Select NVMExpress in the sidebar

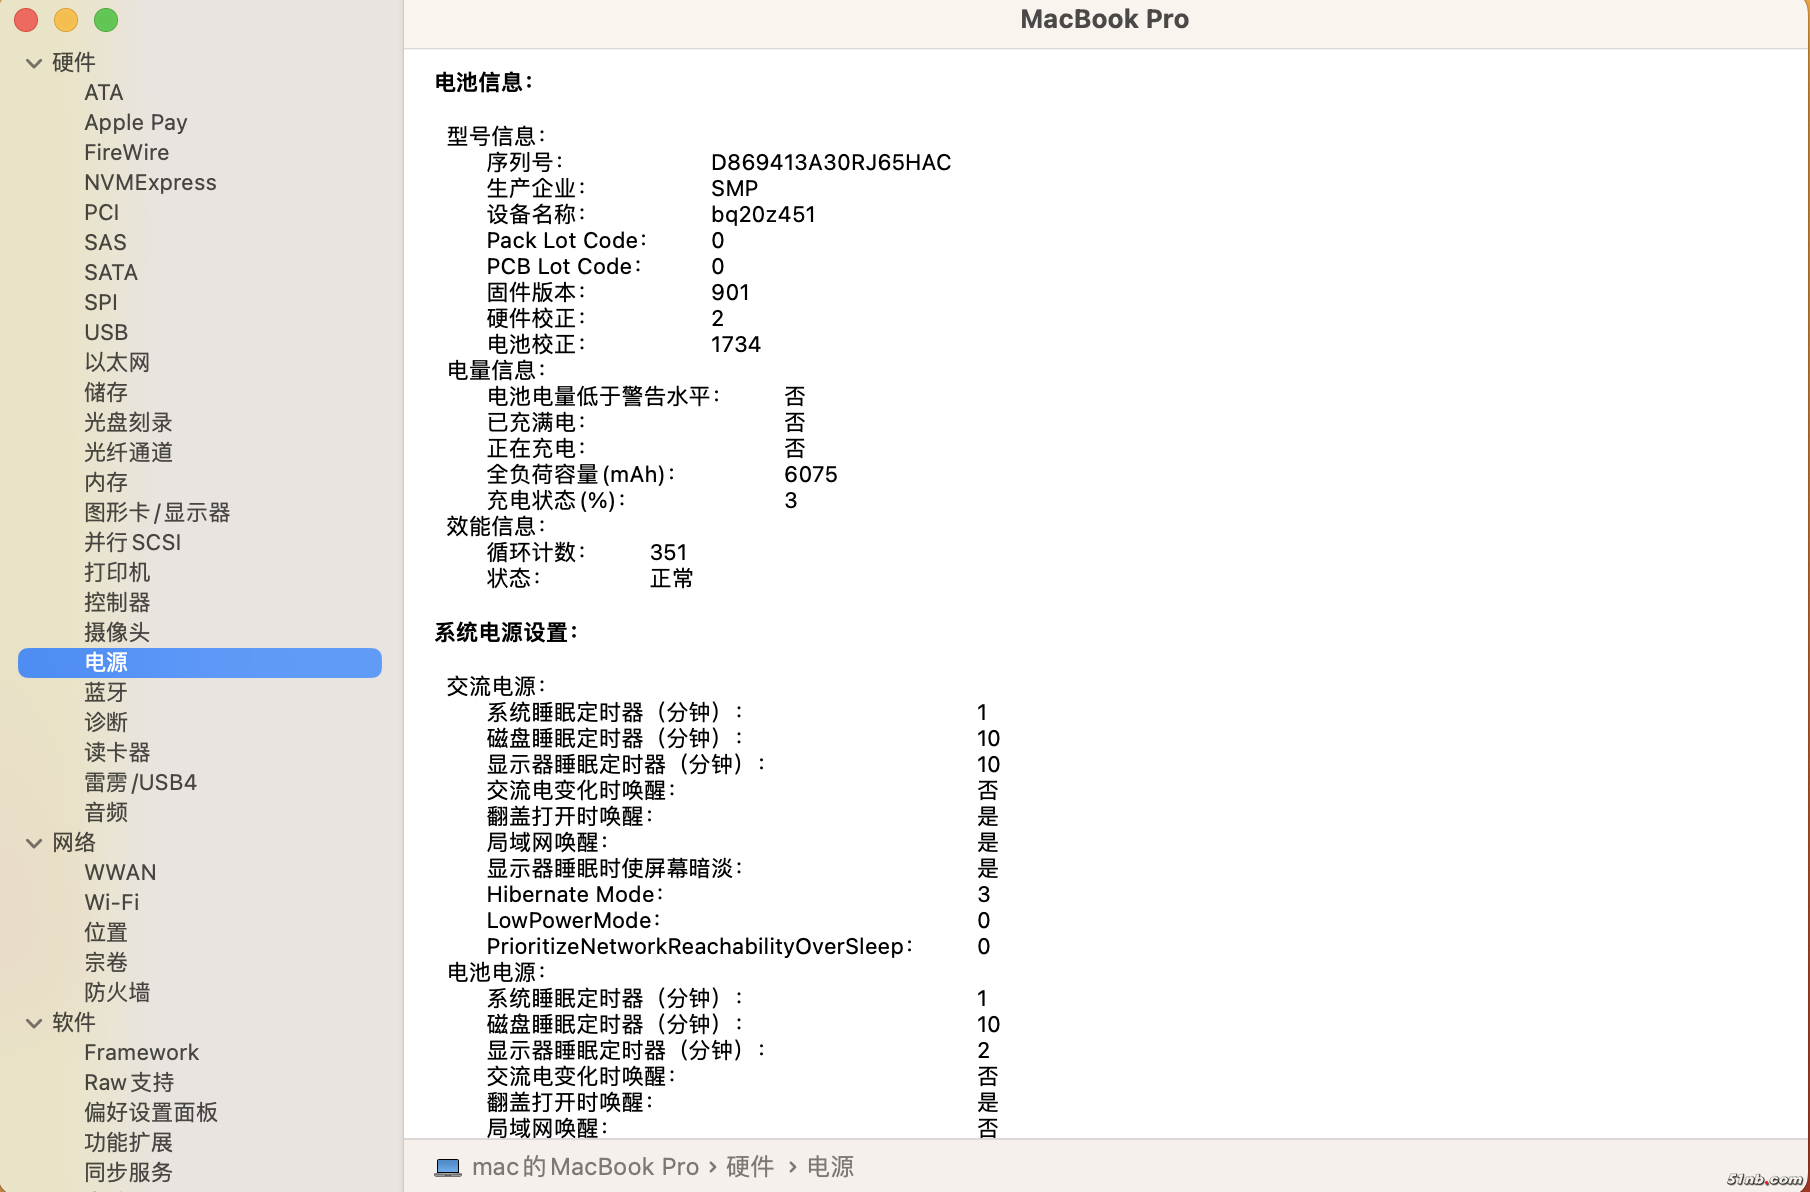[x=150, y=183]
